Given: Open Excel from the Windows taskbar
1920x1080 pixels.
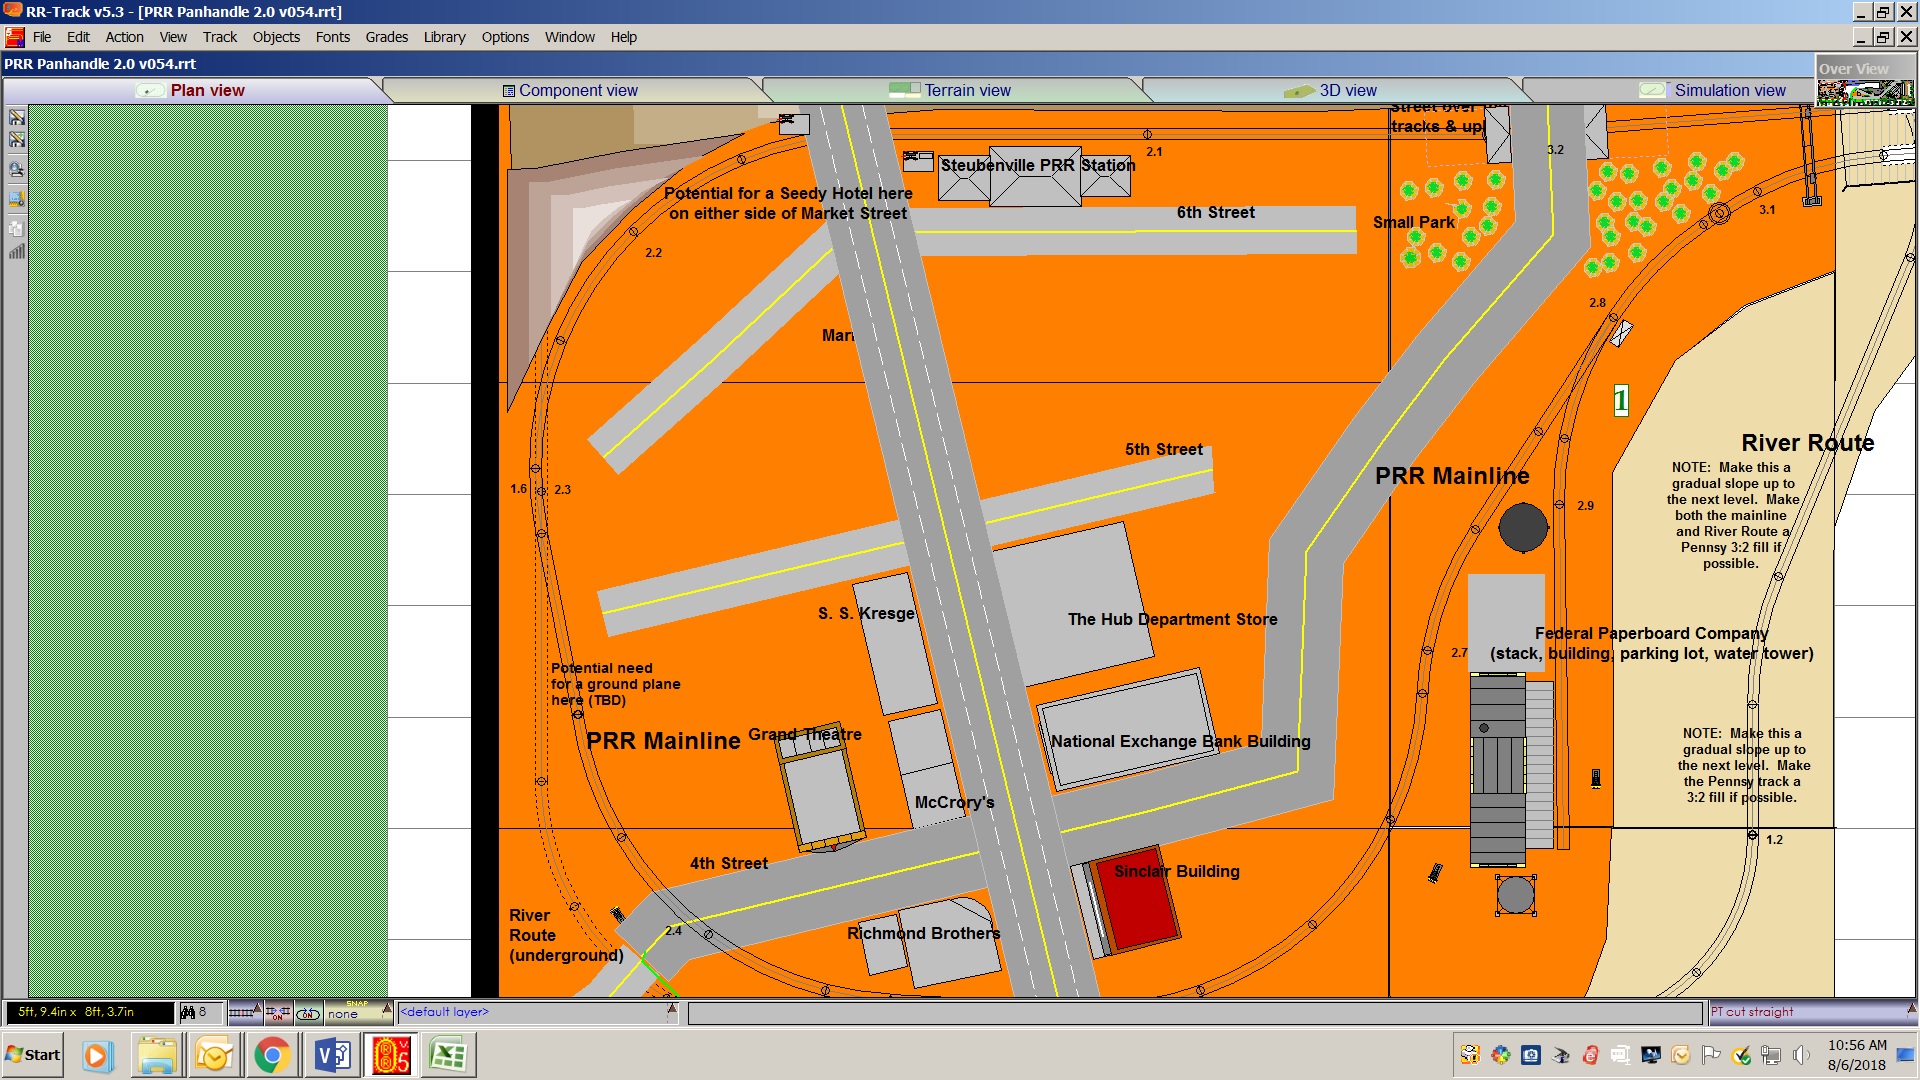Looking at the screenshot, I should 447,1055.
